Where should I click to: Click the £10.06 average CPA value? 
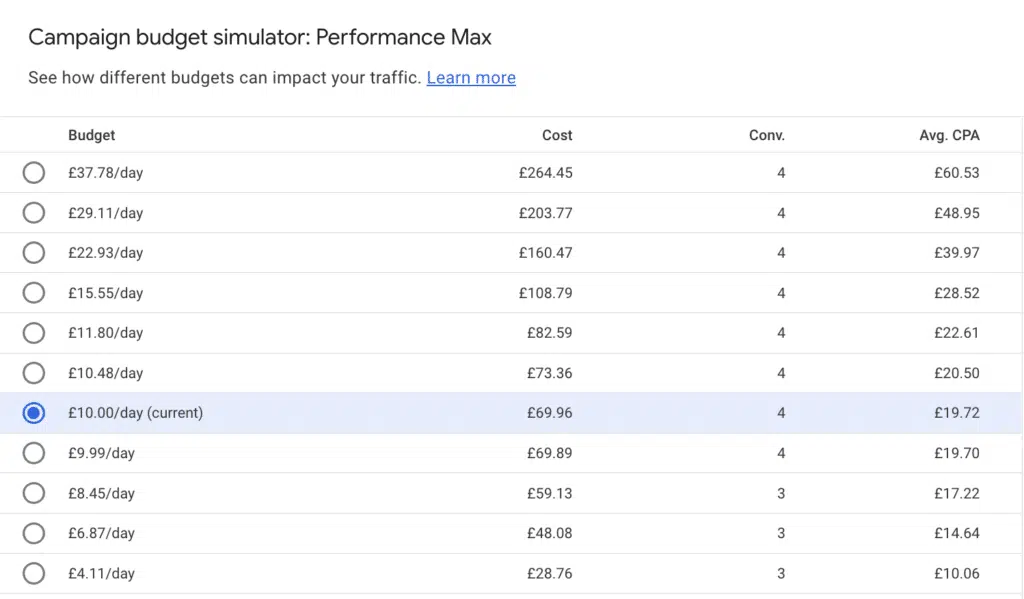pyautogui.click(x=957, y=574)
